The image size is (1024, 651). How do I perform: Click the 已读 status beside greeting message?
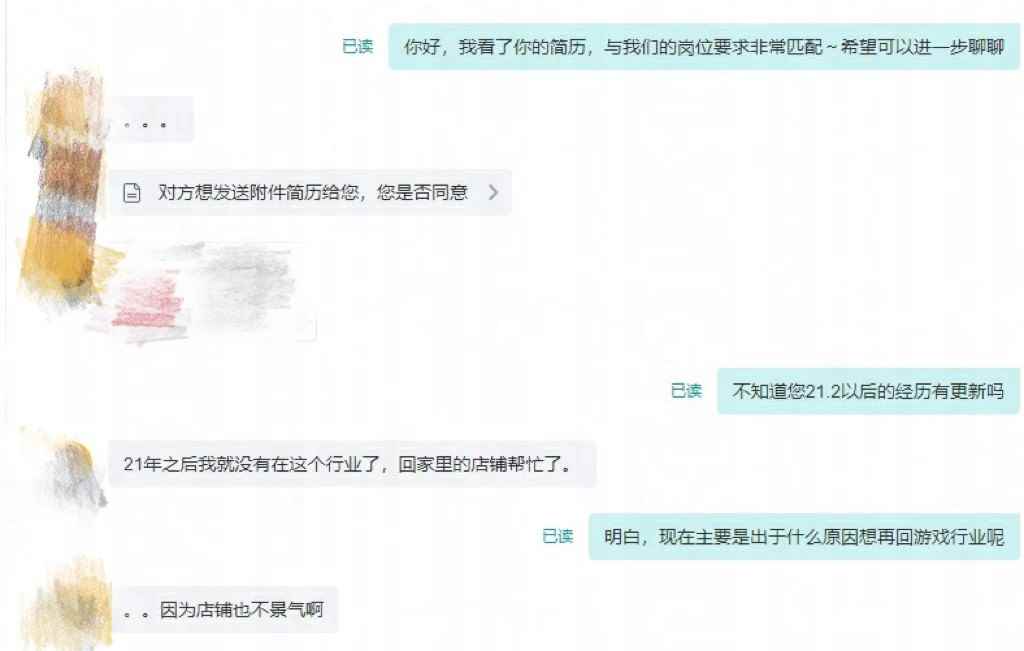[x=358, y=46]
